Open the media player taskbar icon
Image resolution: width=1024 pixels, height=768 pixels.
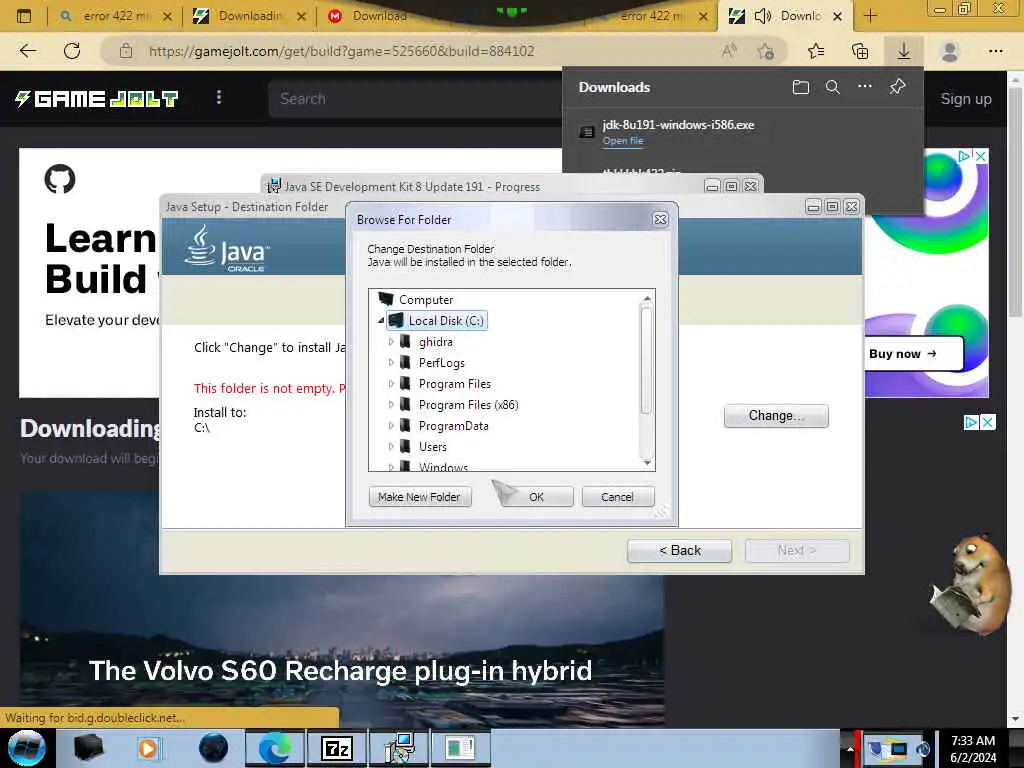point(148,748)
